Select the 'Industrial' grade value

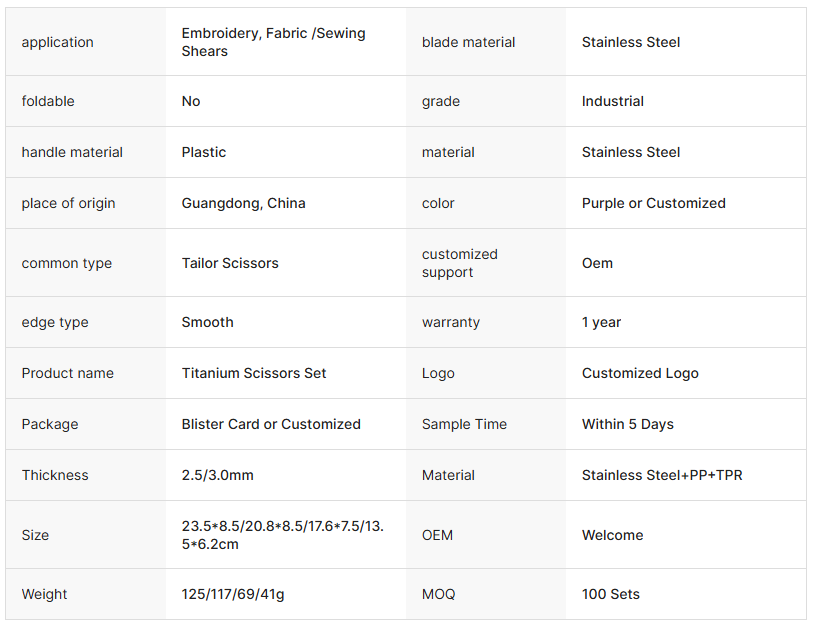point(612,101)
